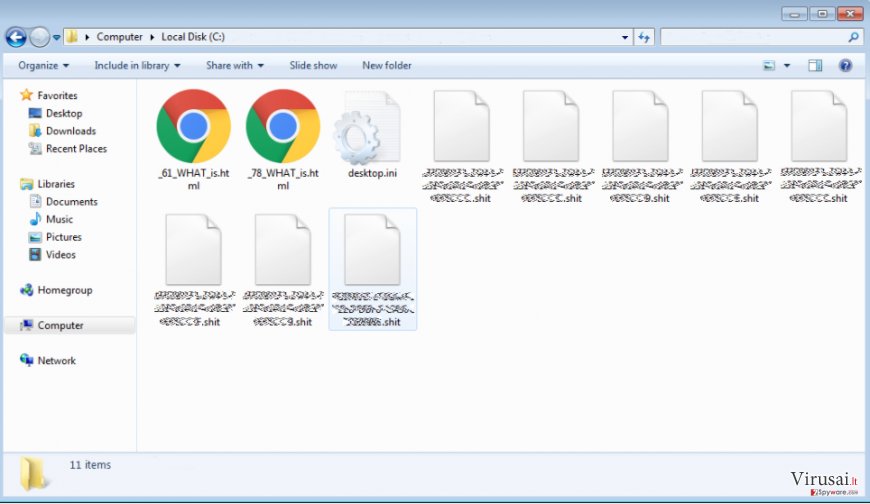Select Favorites in navigation pane
The image size is (870, 504).
coord(48,95)
